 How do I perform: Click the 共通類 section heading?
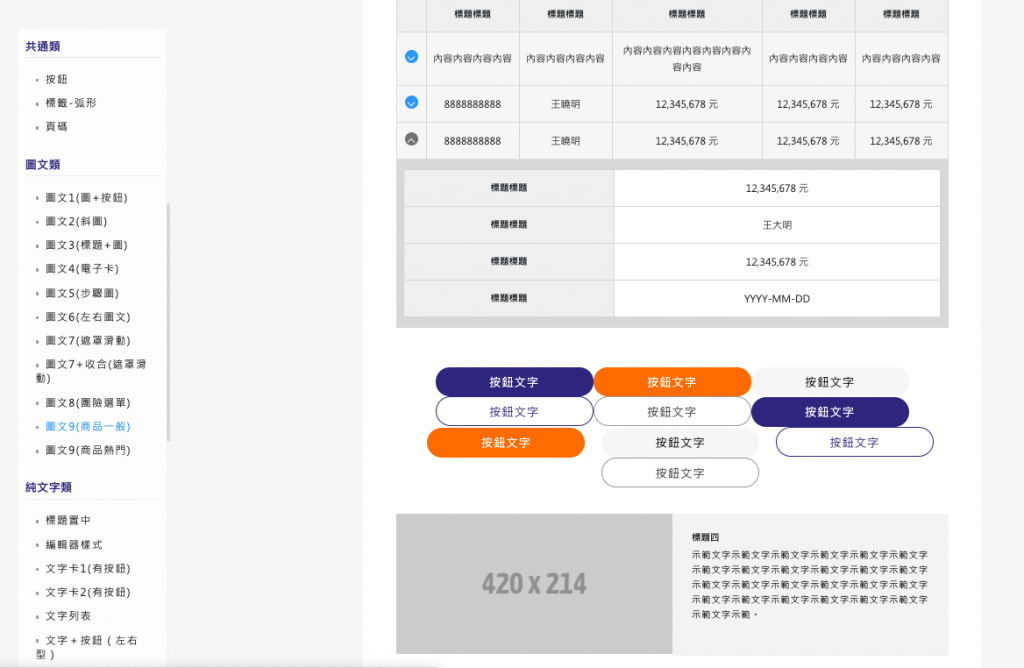(x=42, y=46)
